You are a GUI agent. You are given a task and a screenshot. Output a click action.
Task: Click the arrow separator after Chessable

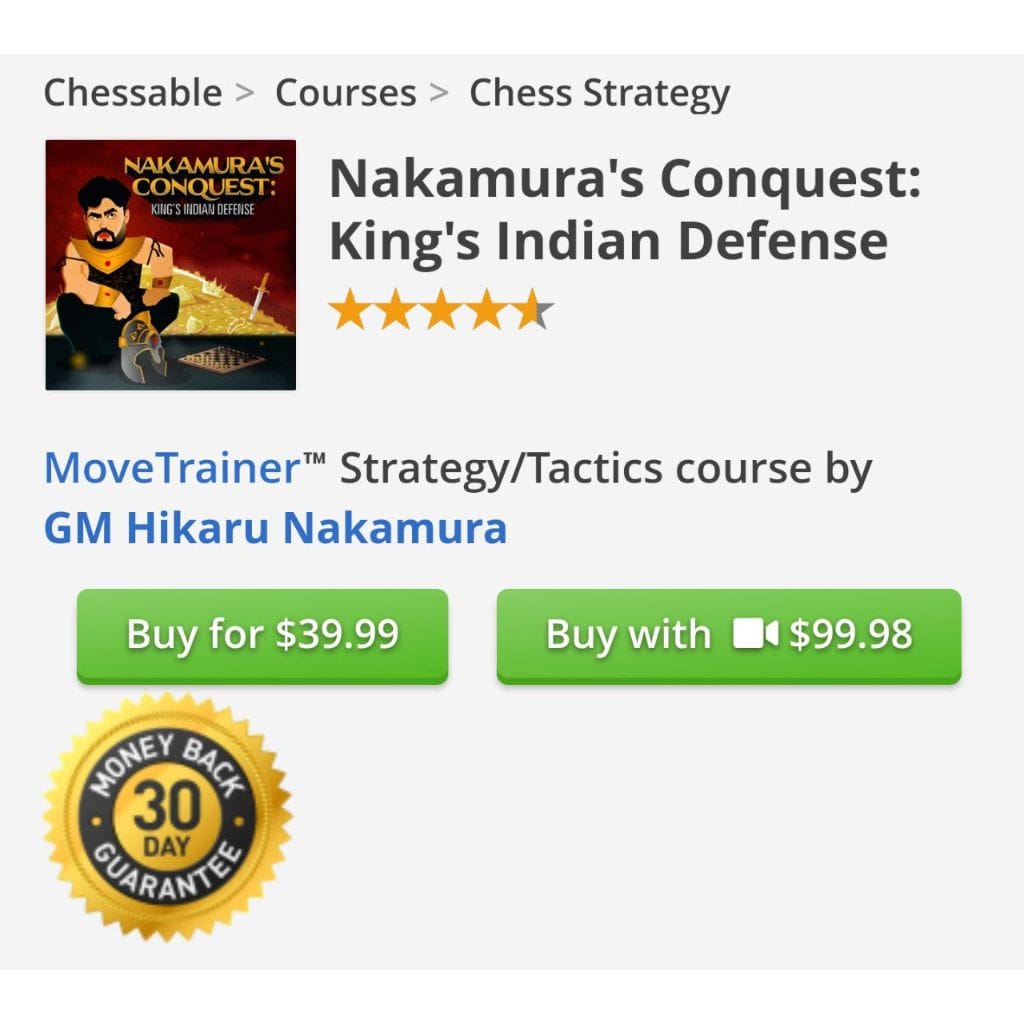tap(245, 94)
